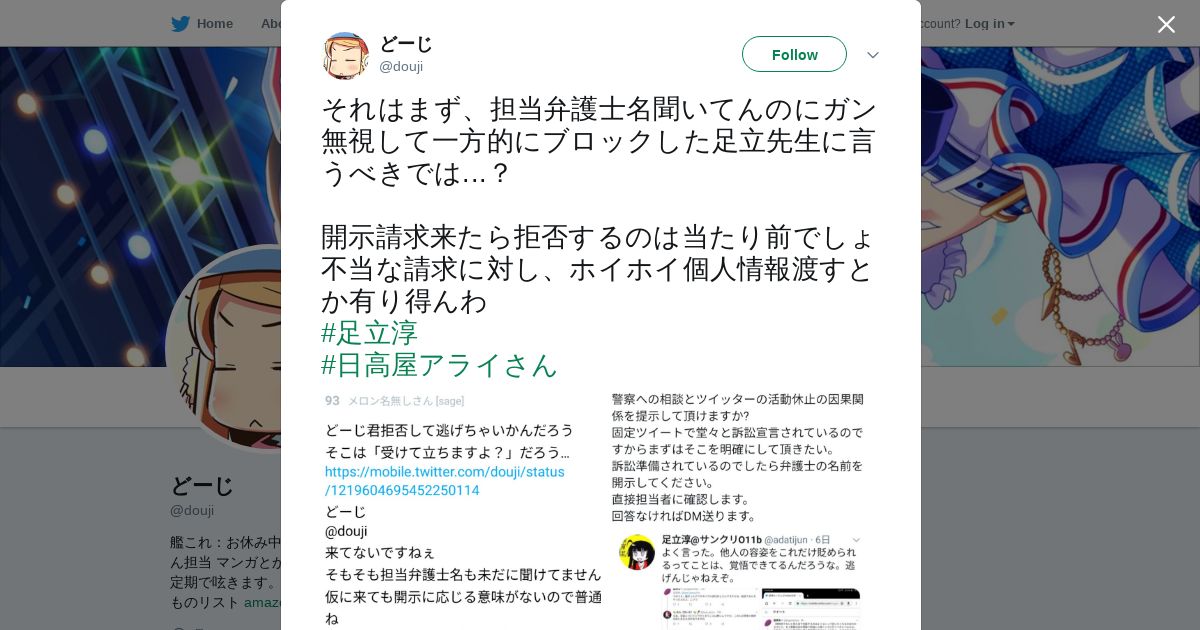Open the About menu item
This screenshot has width=1200, height=630.
coord(271,23)
